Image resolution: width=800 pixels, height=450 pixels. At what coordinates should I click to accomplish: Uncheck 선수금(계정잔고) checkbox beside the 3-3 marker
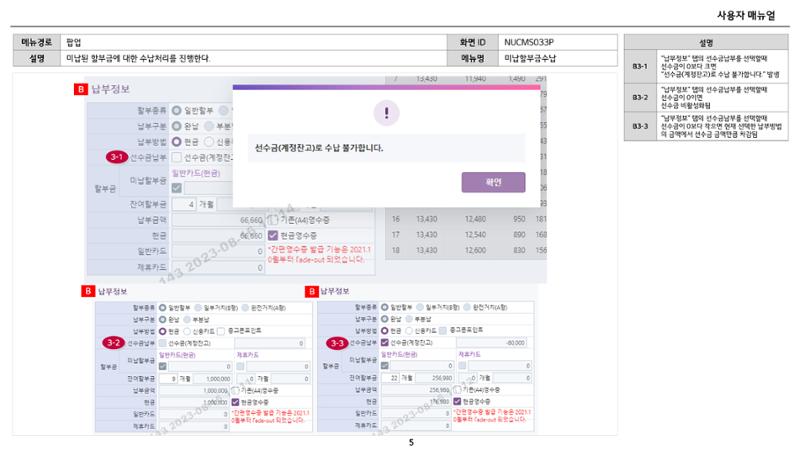click(x=385, y=342)
